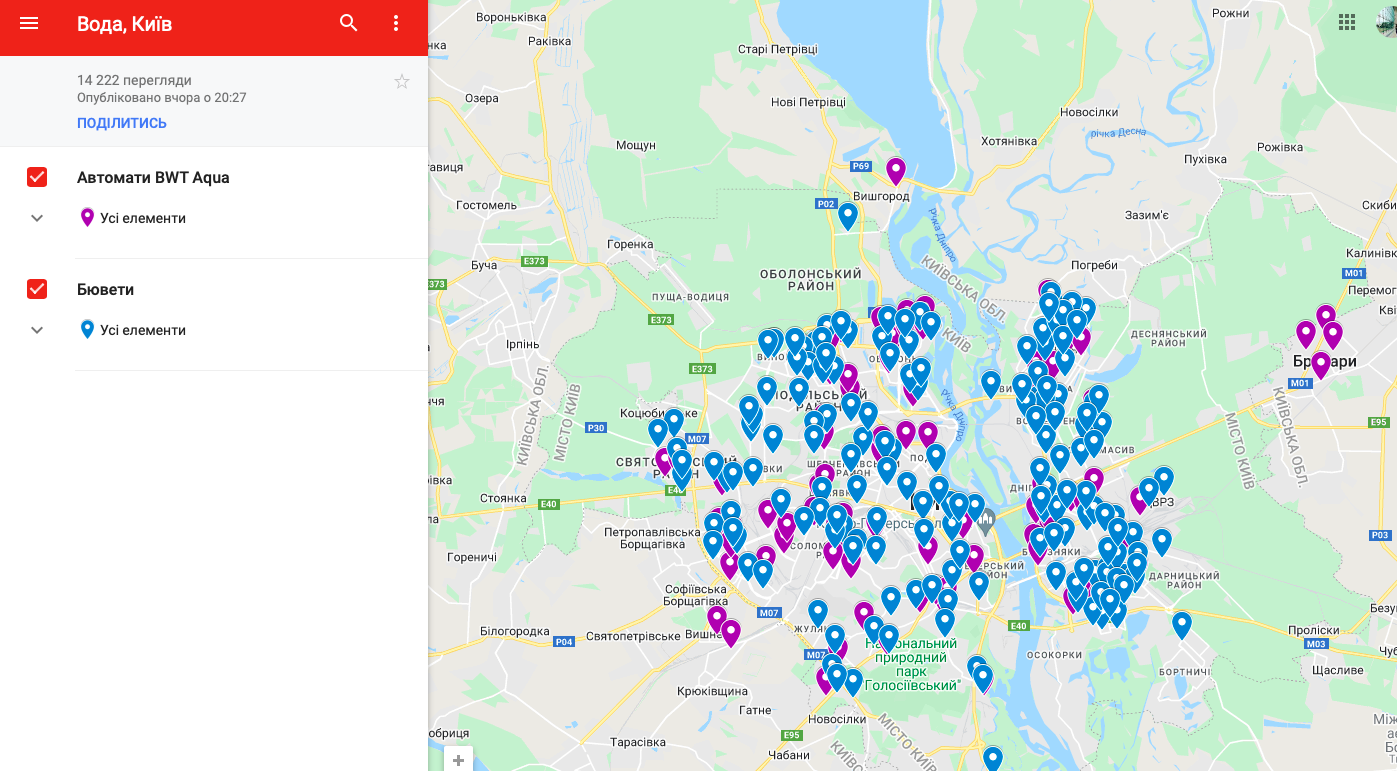Click the purple Усі елементи legend marker
The image size is (1397, 771).
coord(87,218)
